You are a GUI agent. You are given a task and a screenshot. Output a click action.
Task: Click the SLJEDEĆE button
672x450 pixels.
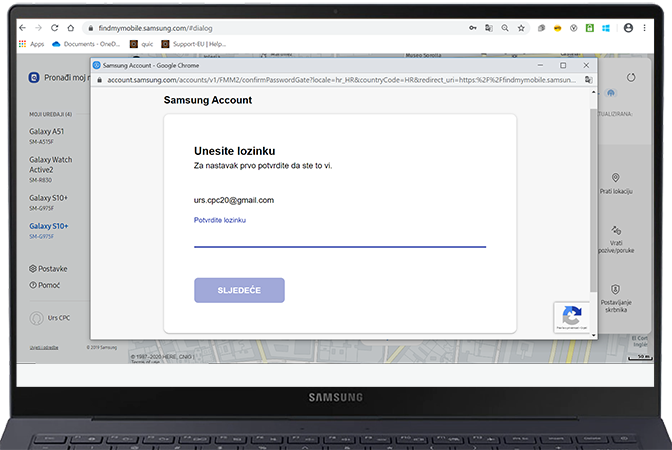pos(239,290)
